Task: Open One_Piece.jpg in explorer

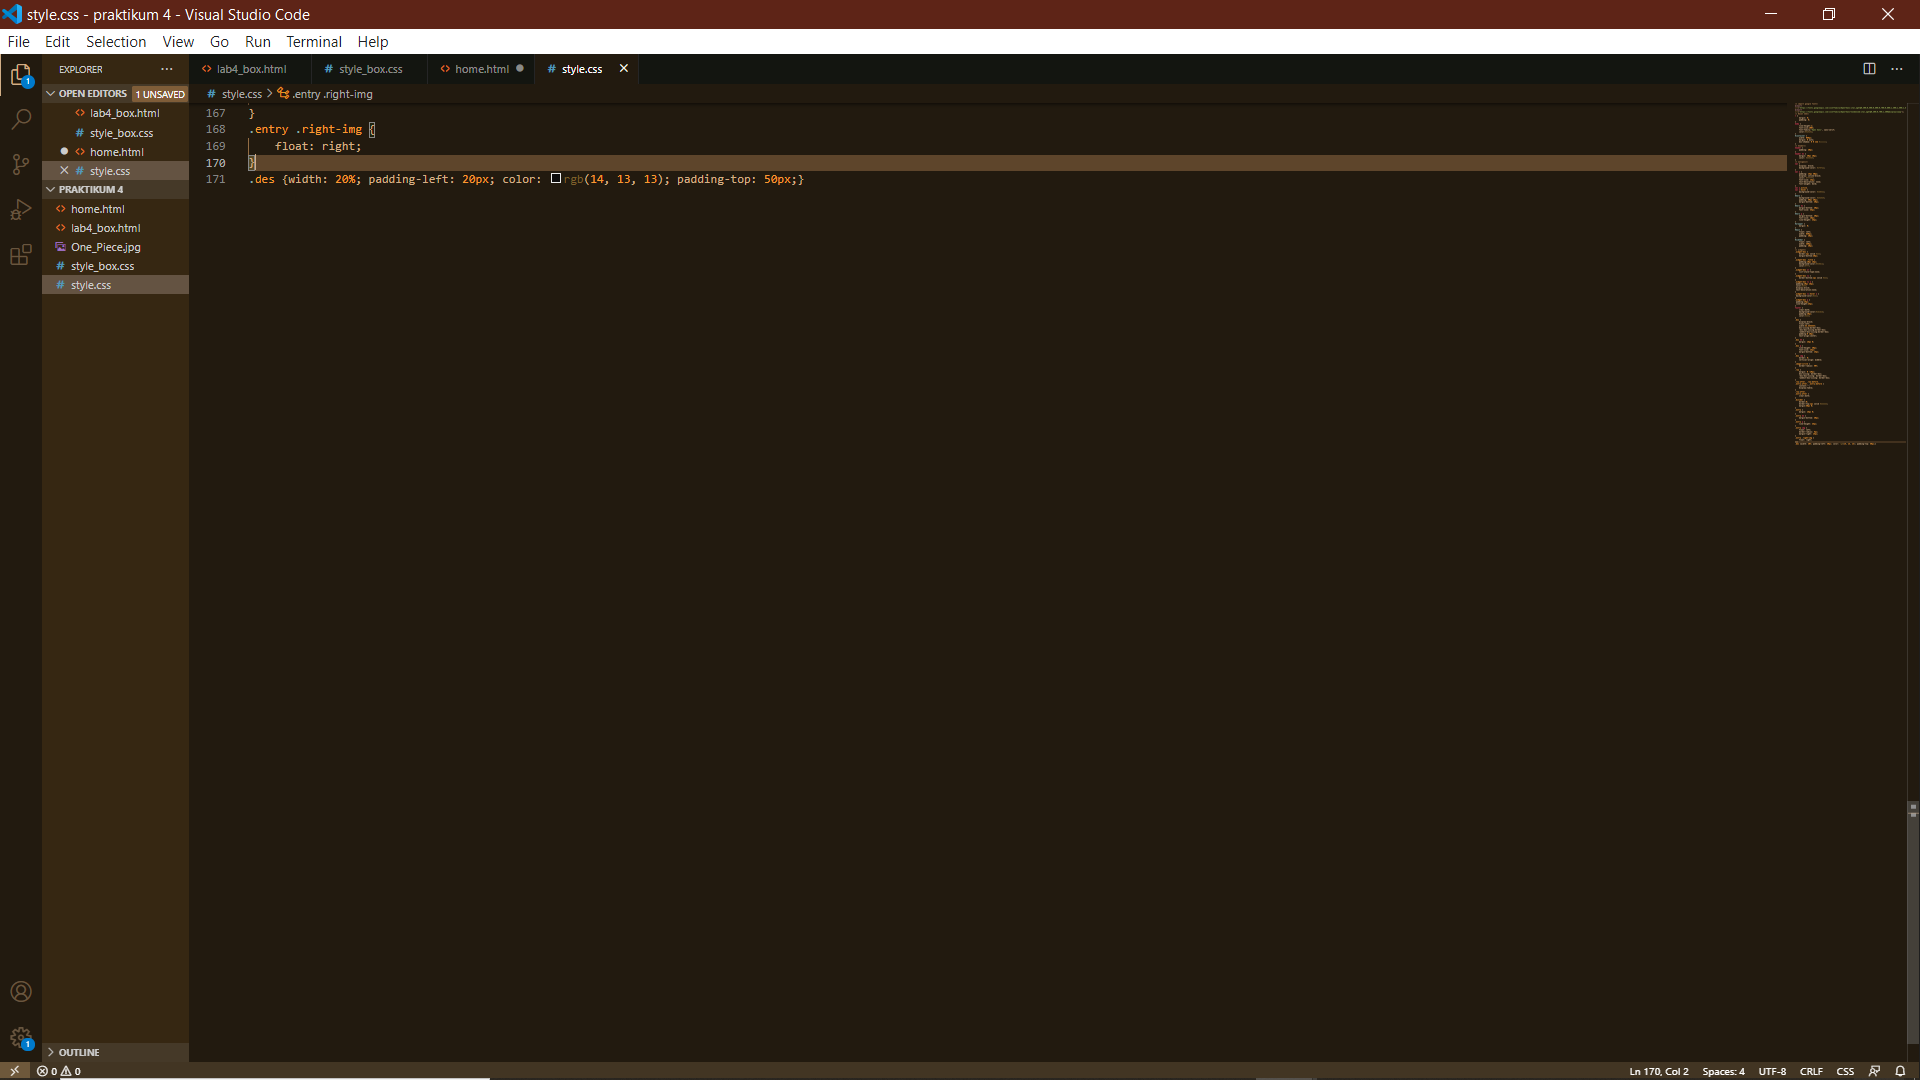Action: point(105,247)
